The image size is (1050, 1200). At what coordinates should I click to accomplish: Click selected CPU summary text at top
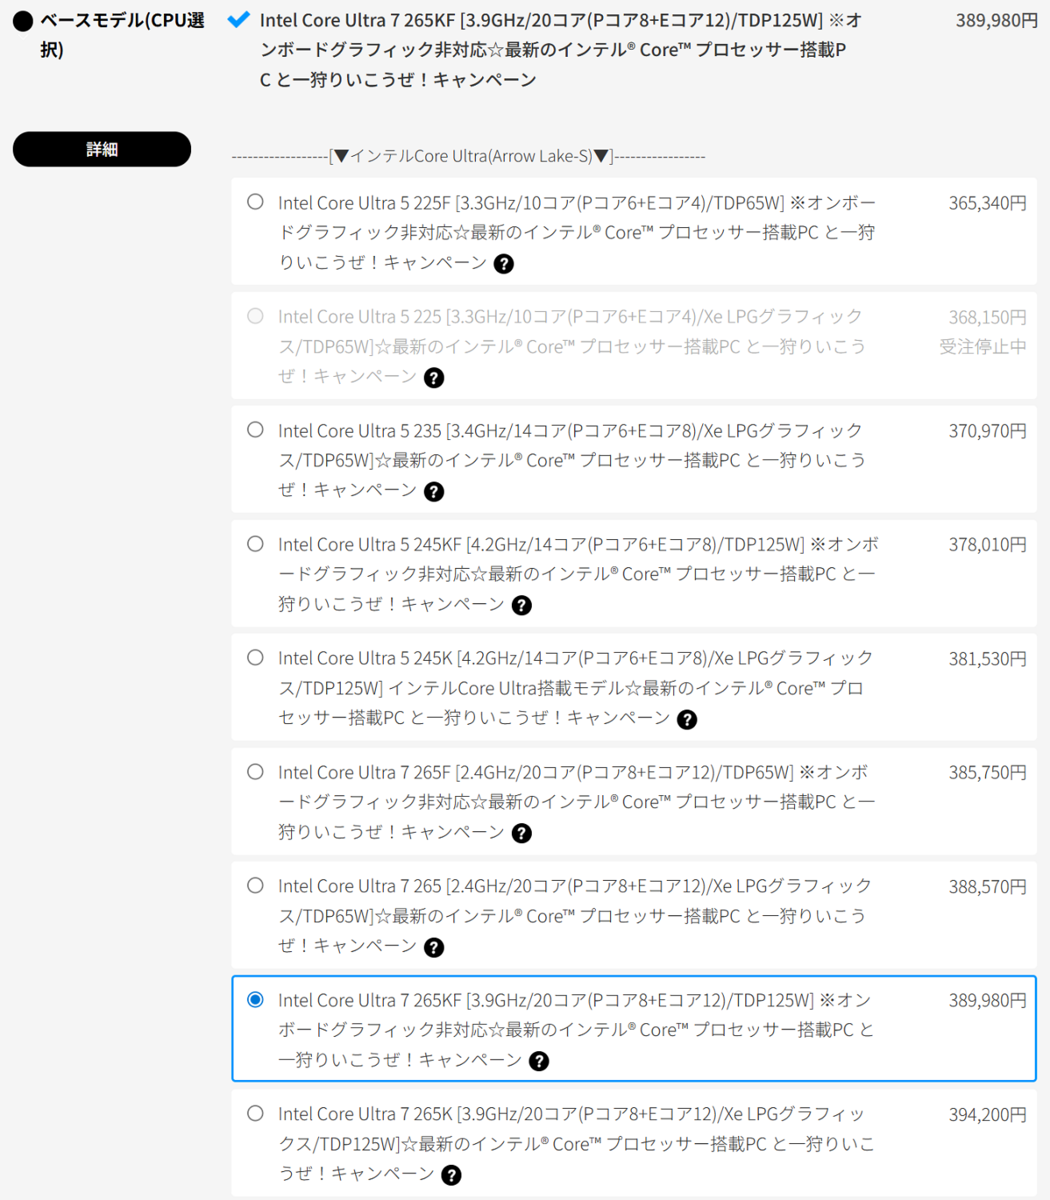click(561, 50)
